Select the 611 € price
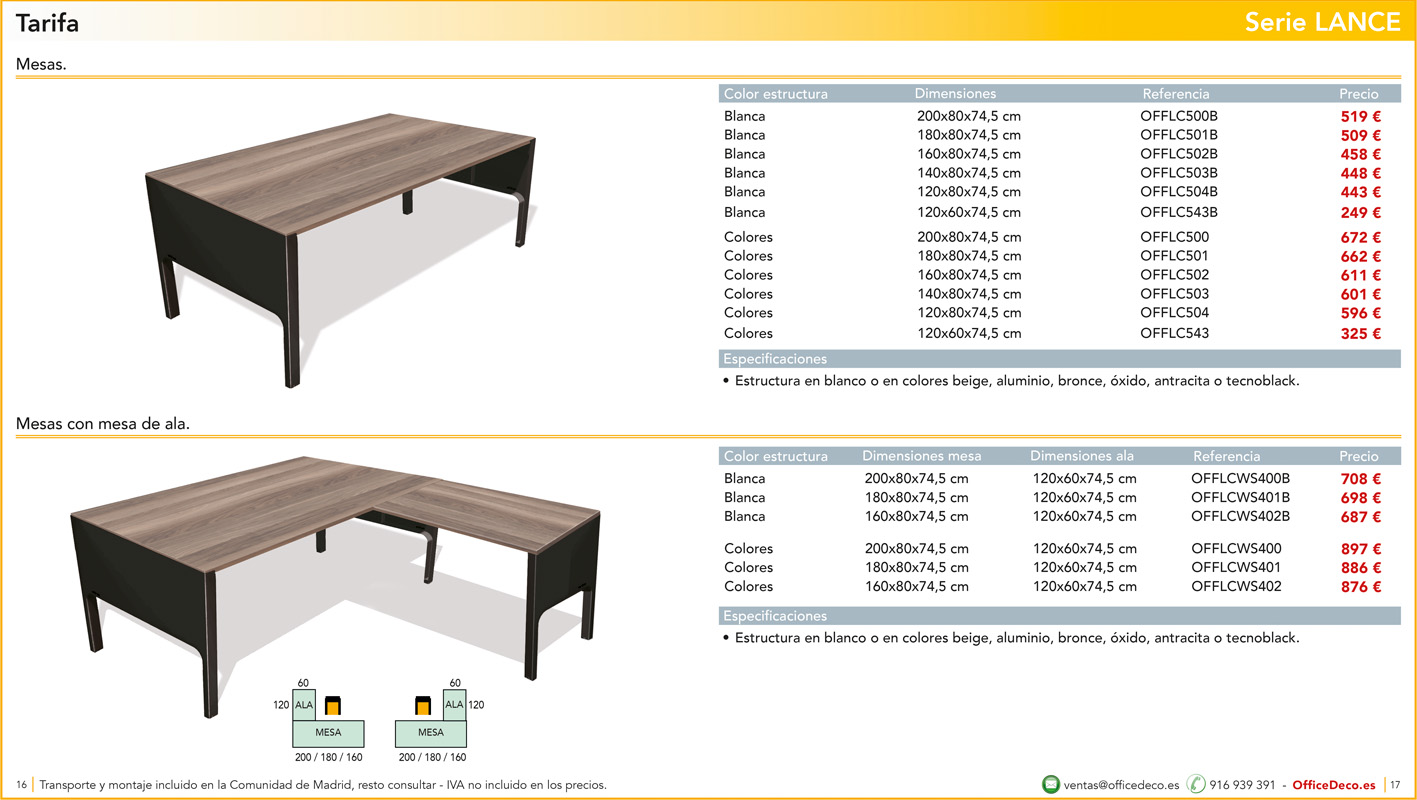1417x800 pixels. pyautogui.click(x=1361, y=275)
